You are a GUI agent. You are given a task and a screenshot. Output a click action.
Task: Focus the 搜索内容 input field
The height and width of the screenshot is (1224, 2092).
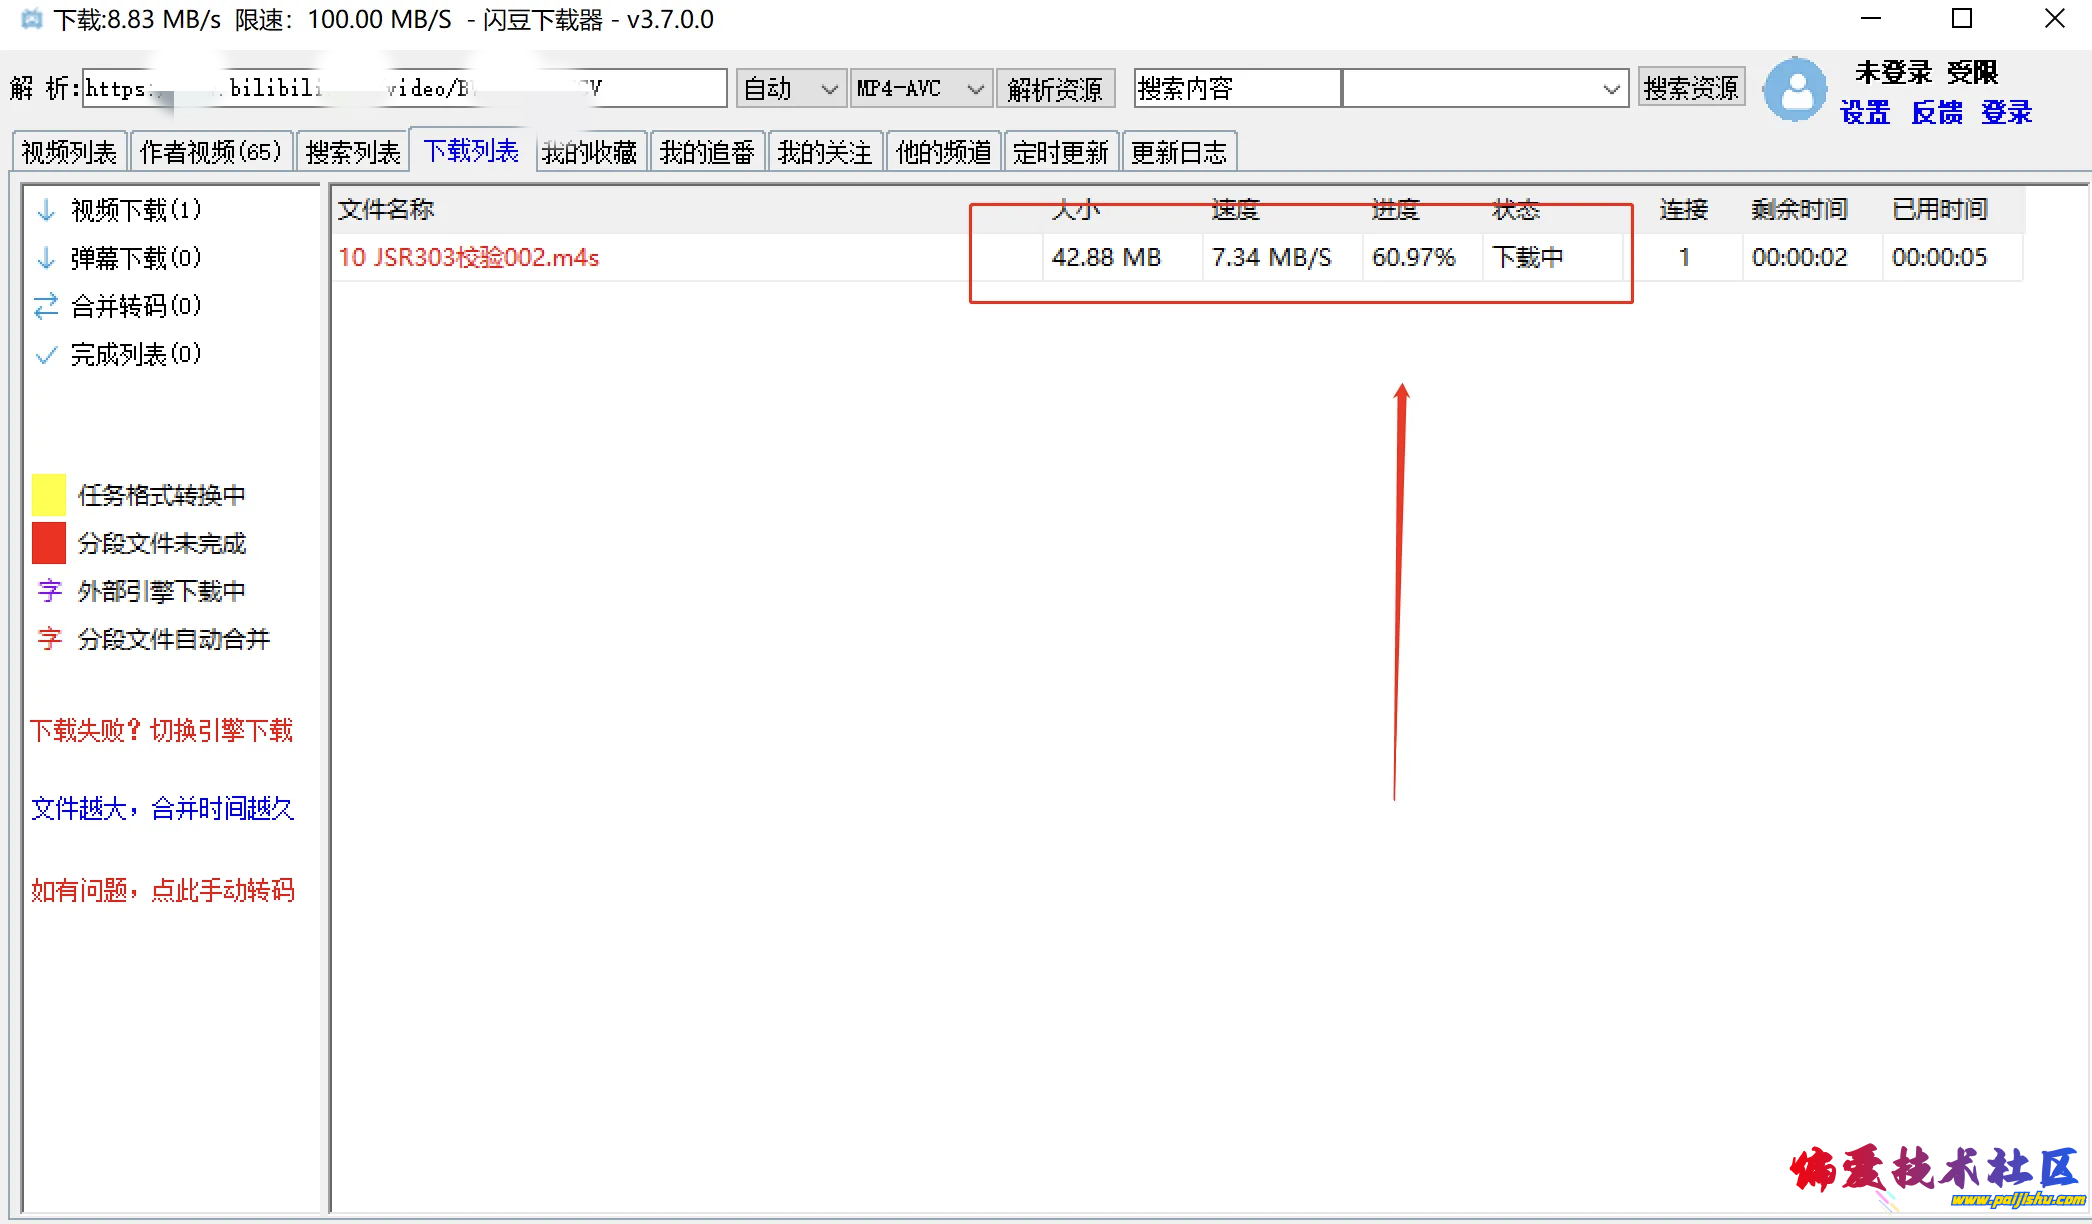1236,89
